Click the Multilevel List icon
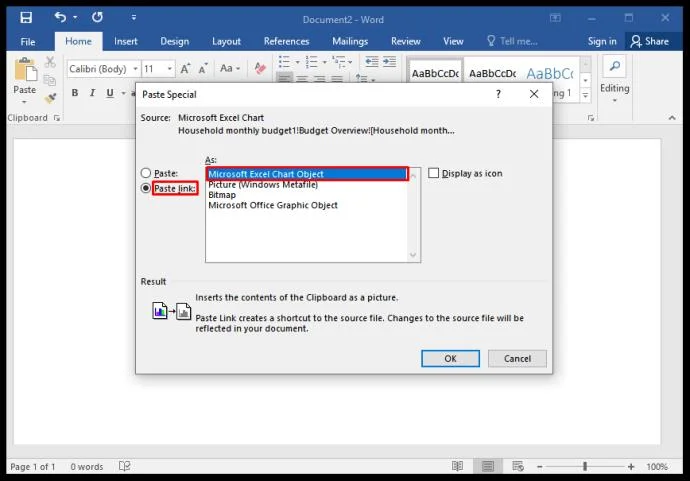Screen dimensions: 690x481 (338, 62)
